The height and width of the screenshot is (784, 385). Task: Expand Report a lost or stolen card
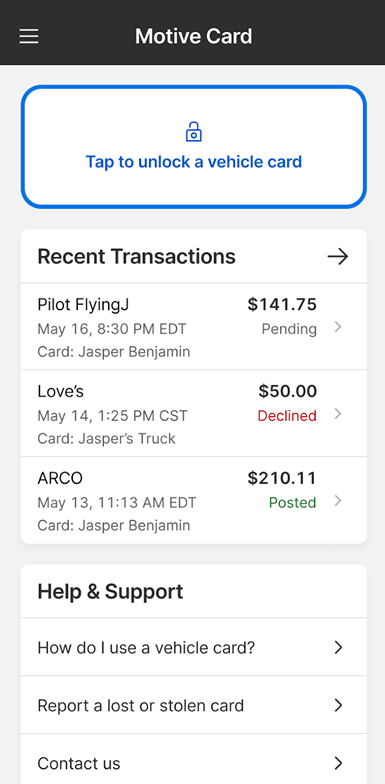pyautogui.click(x=194, y=705)
